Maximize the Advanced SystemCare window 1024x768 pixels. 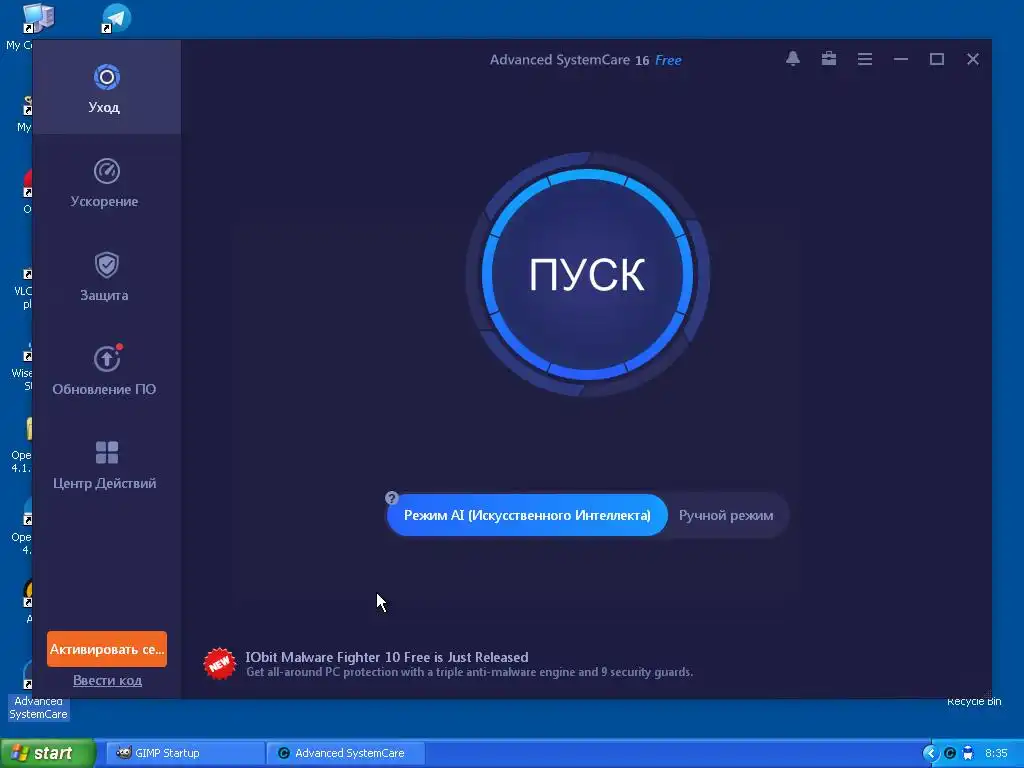tap(936, 59)
